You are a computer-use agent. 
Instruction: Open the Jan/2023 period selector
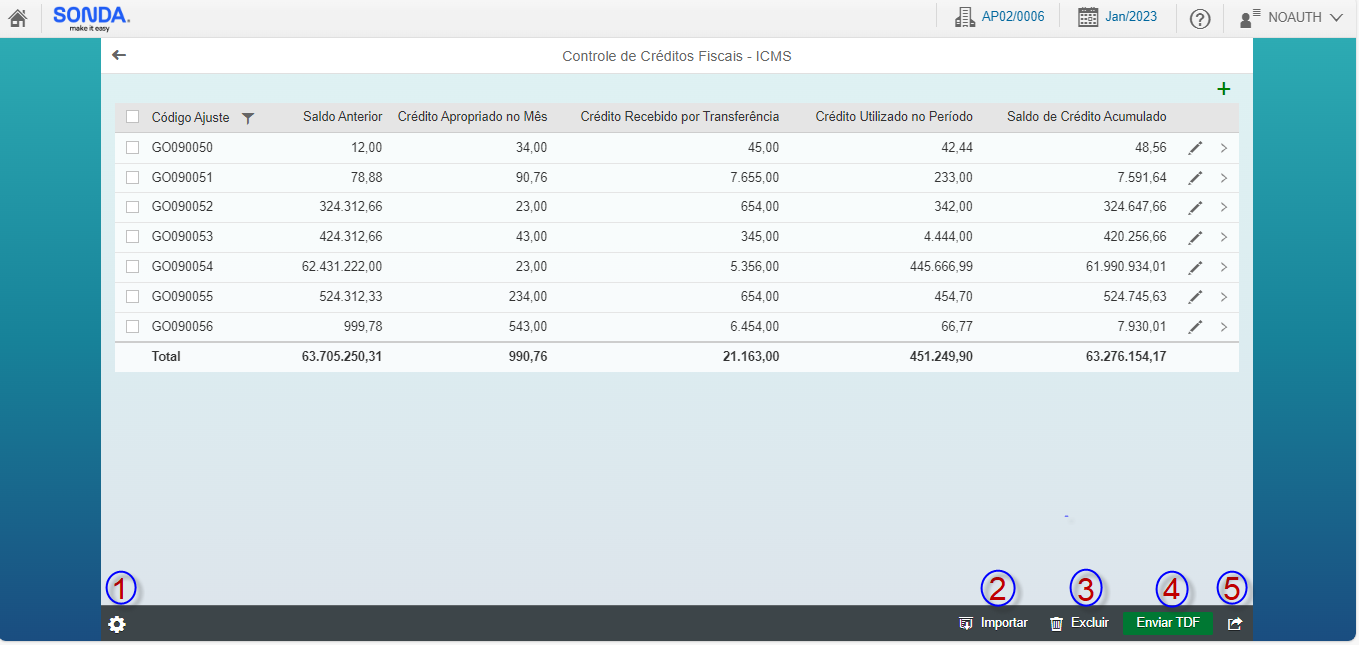[1118, 17]
